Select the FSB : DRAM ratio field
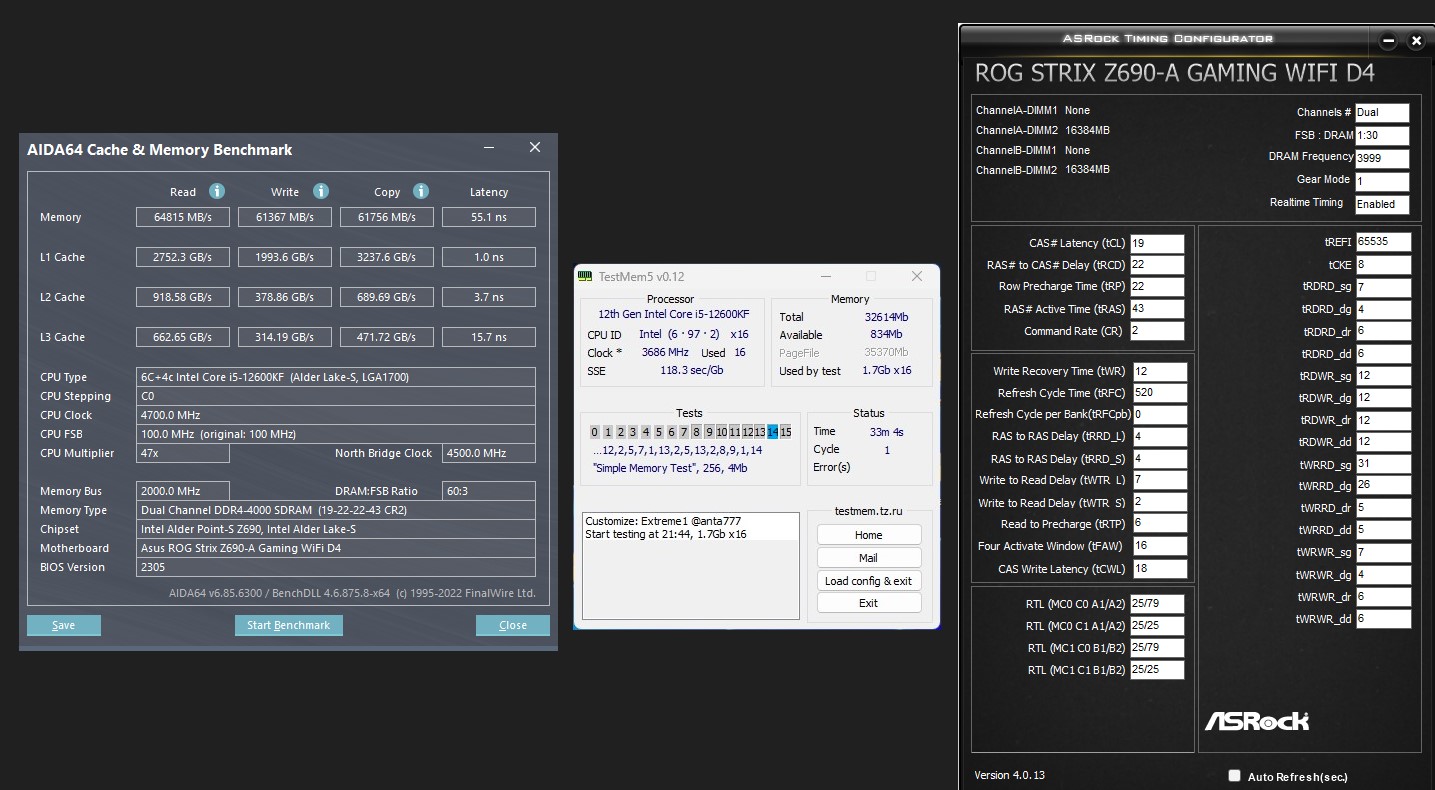 coord(1382,136)
